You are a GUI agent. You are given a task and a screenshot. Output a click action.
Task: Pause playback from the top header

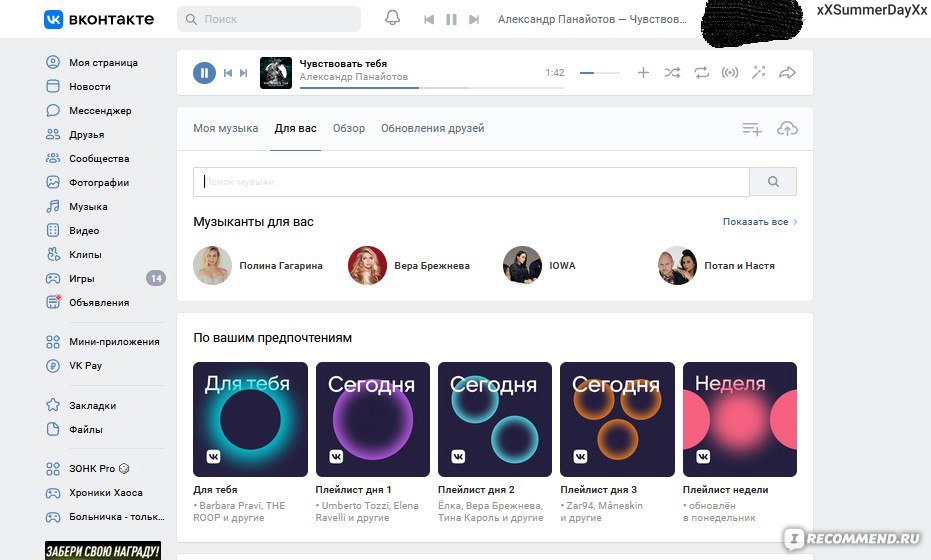coord(451,20)
